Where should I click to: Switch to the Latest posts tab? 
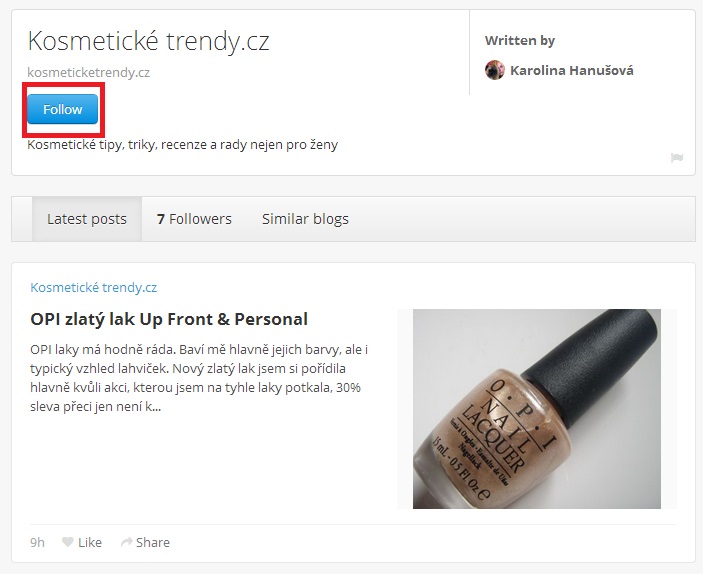(x=87, y=219)
